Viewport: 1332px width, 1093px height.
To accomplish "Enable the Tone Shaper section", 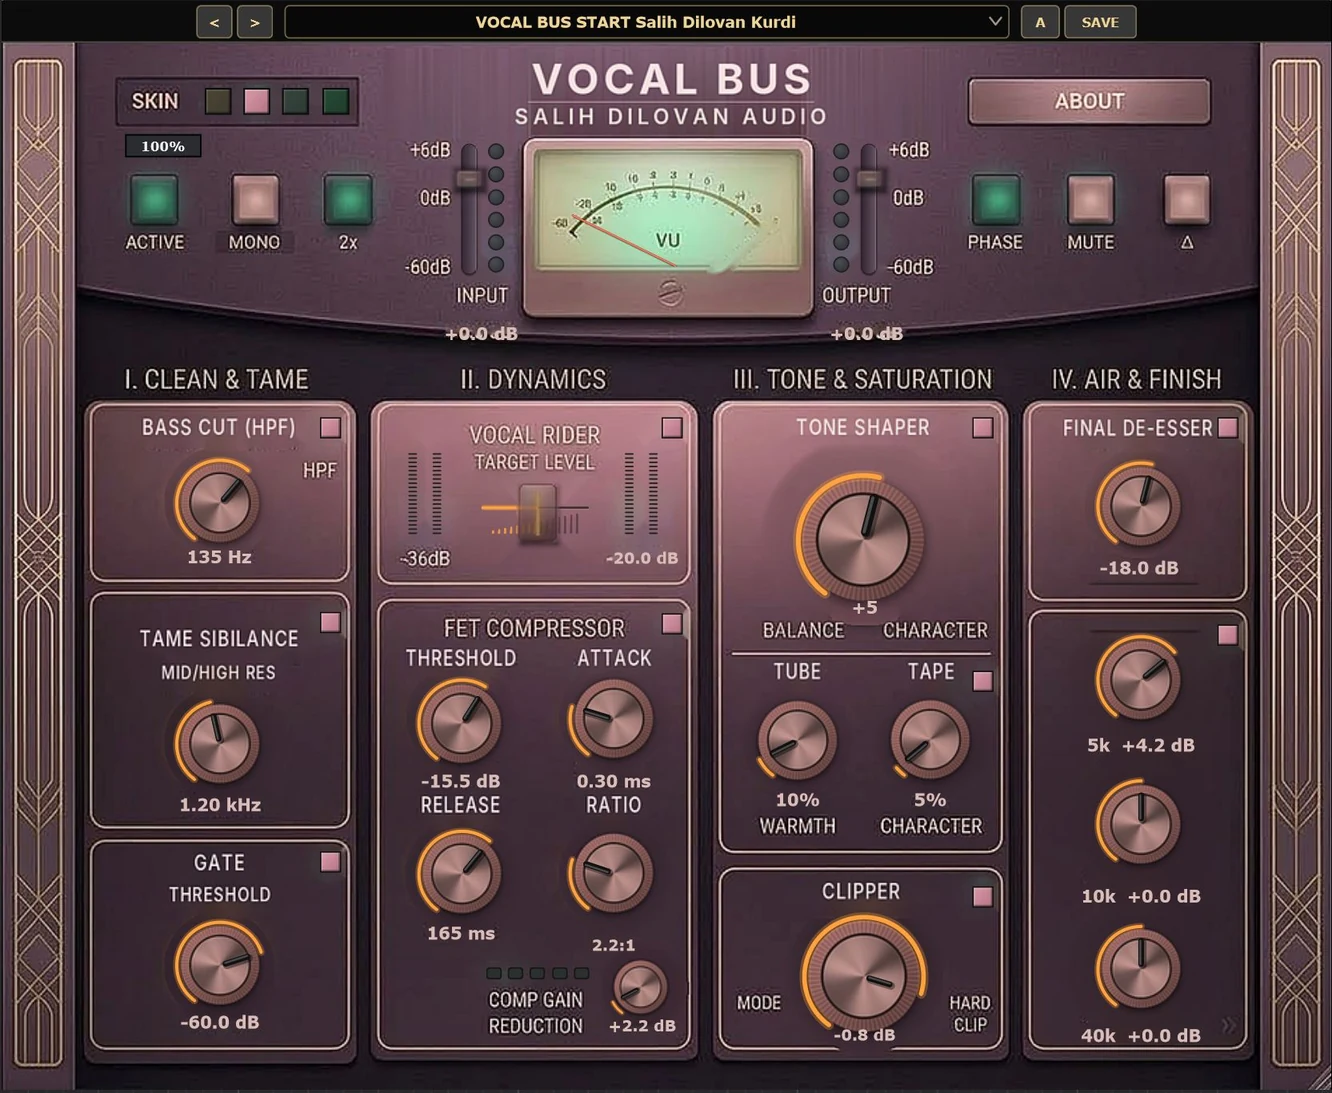I will 983,428.
